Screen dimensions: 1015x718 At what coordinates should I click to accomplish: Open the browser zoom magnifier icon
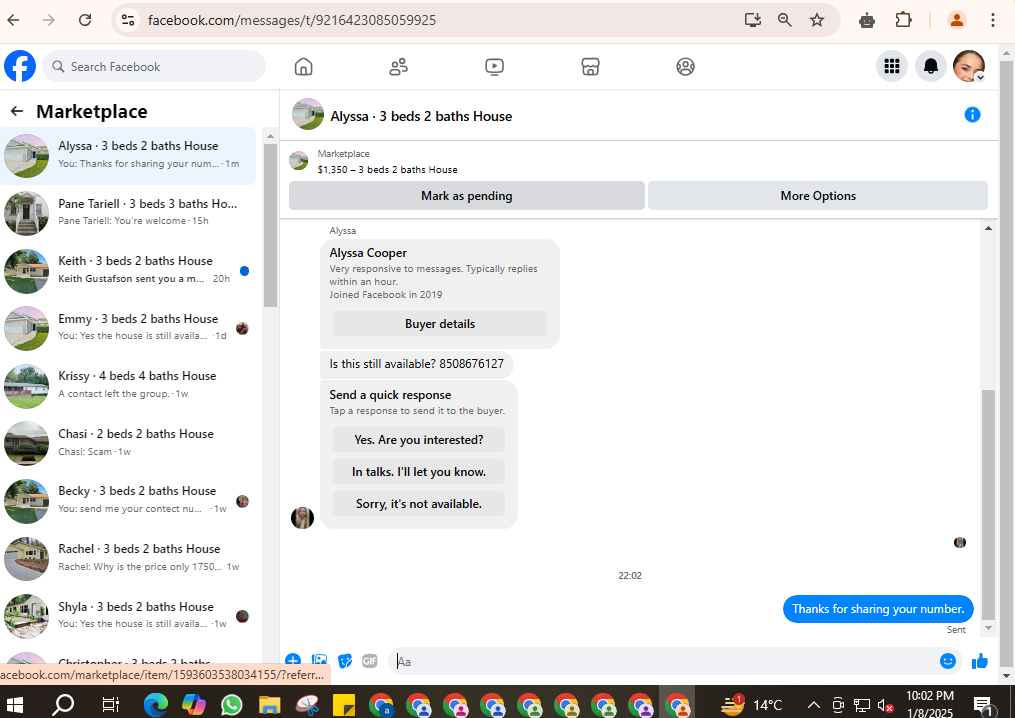pyautogui.click(x=785, y=20)
